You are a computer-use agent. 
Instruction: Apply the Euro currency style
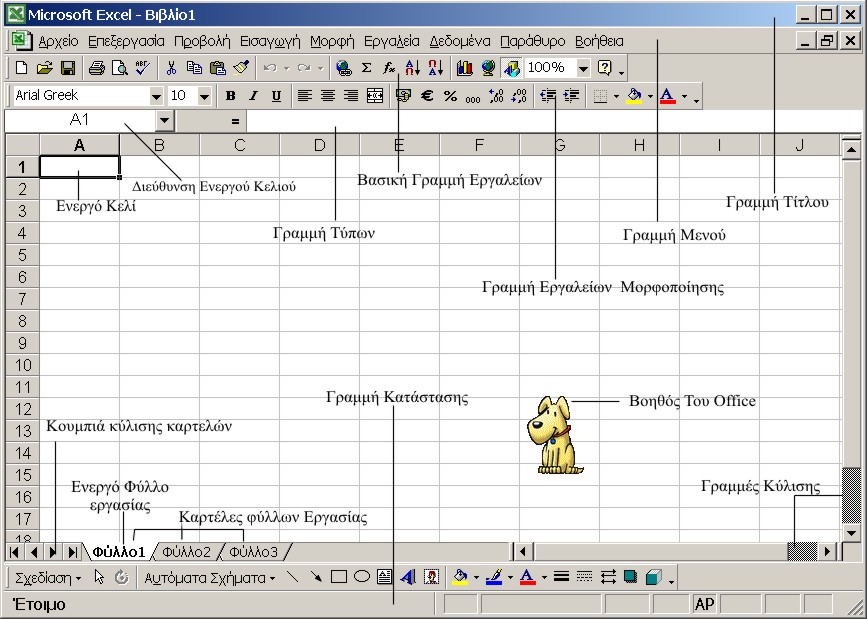tap(427, 96)
